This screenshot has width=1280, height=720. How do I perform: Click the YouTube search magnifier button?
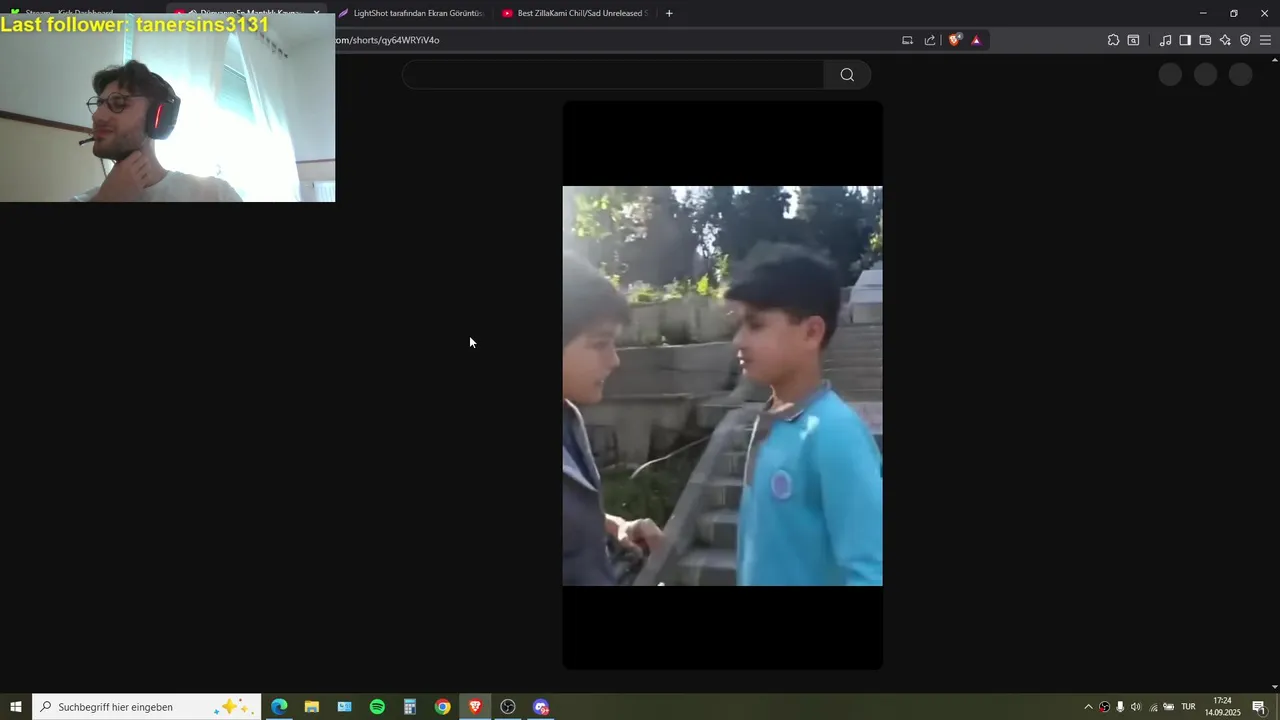pos(847,75)
